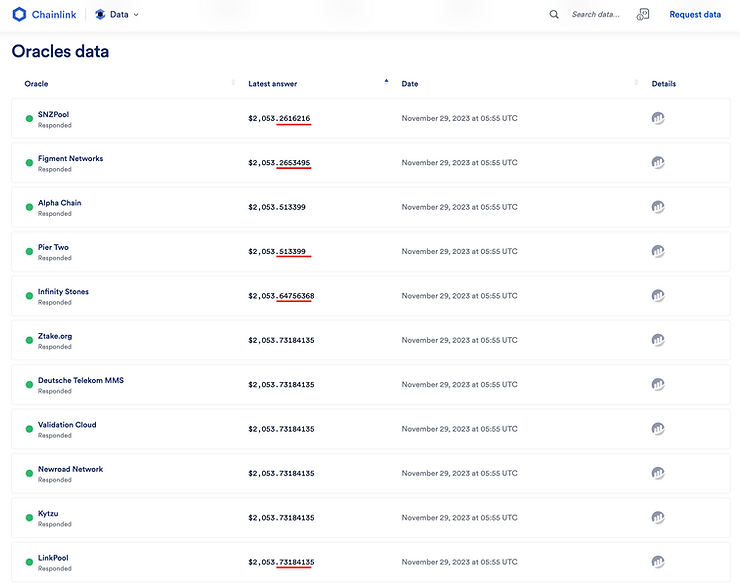Click the Details column header
The width and height of the screenshot is (740, 586).
pyautogui.click(x=664, y=84)
